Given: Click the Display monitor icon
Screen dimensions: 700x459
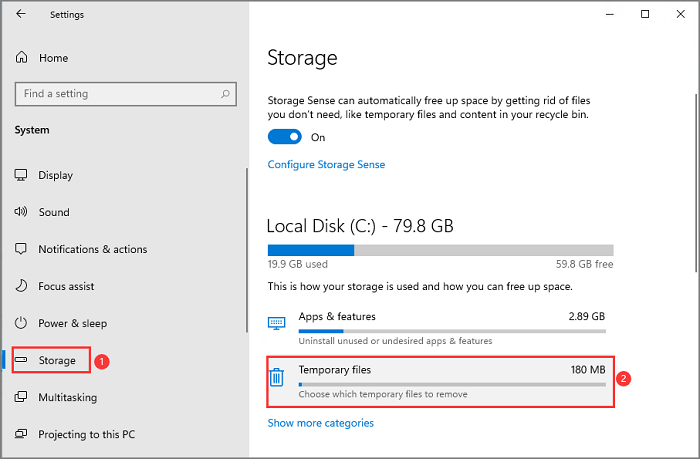Looking at the screenshot, I should pyautogui.click(x=21, y=175).
